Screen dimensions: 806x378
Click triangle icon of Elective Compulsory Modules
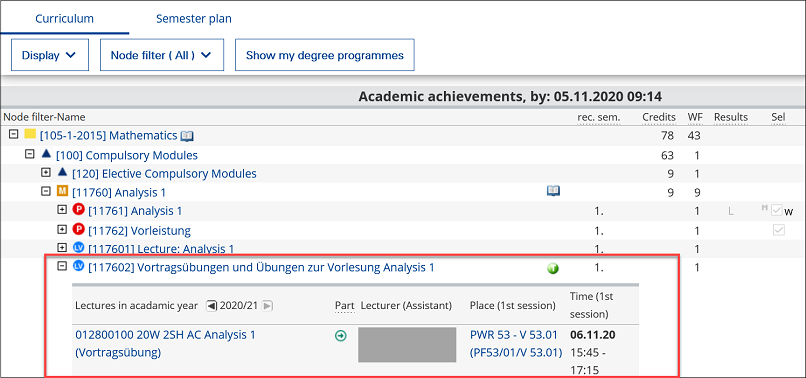tap(62, 173)
